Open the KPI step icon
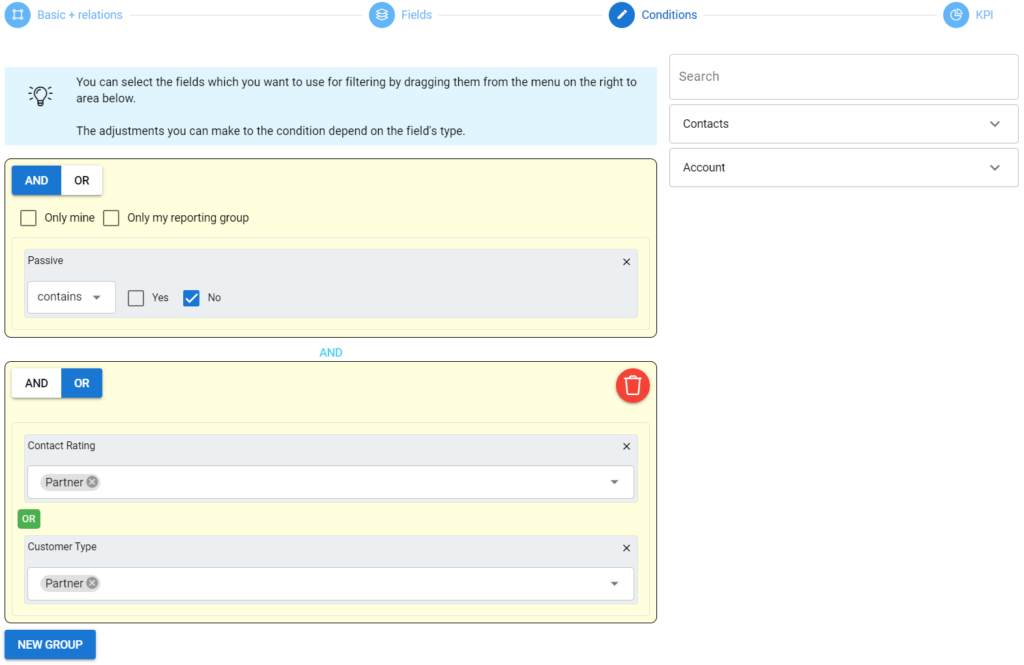This screenshot has width=1024, height=665. (955, 14)
